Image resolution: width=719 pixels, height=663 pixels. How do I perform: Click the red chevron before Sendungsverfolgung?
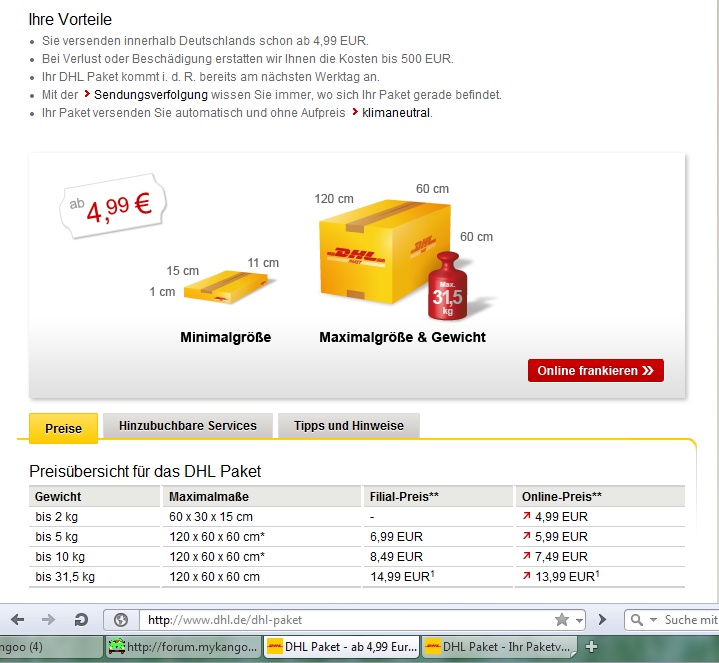coord(87,94)
